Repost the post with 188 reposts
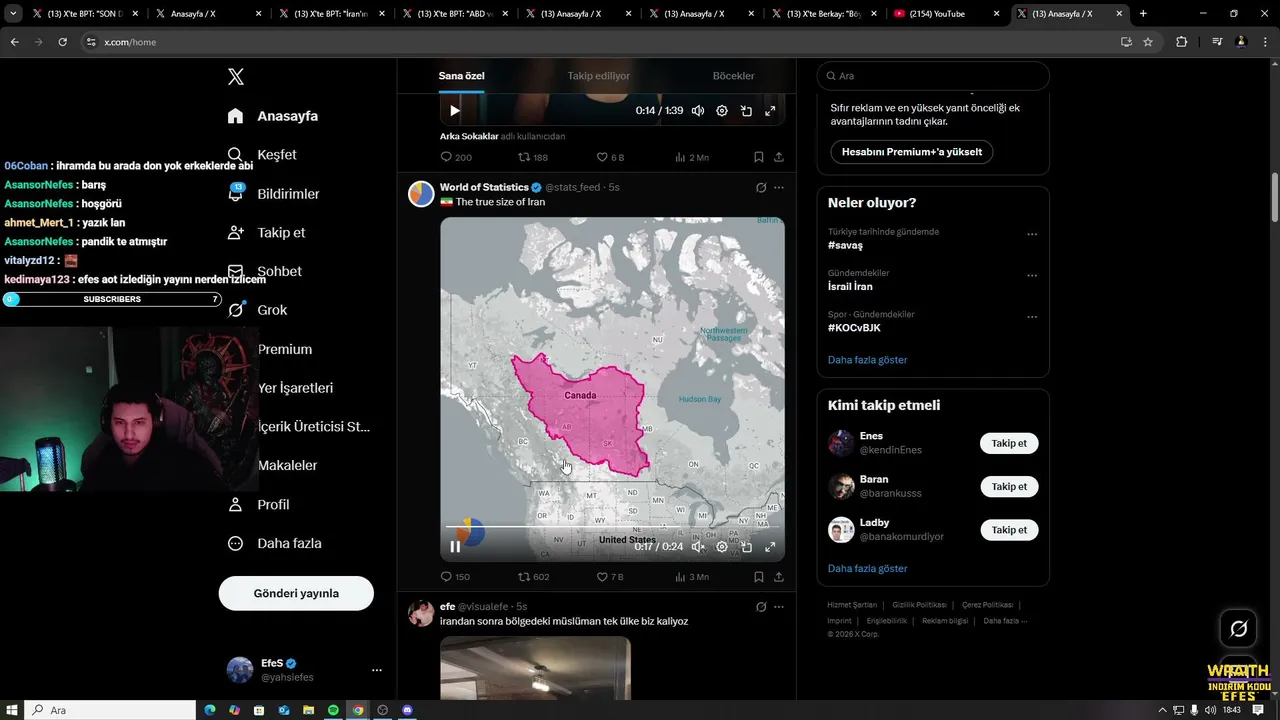This screenshot has height=720, width=1280. click(533, 157)
